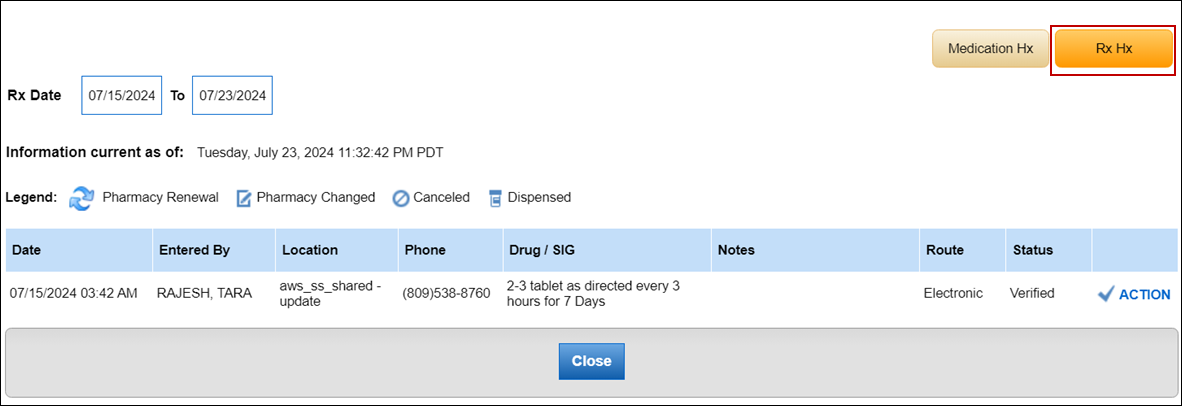
Task: Click the Canceled legend icon
Action: (x=400, y=198)
